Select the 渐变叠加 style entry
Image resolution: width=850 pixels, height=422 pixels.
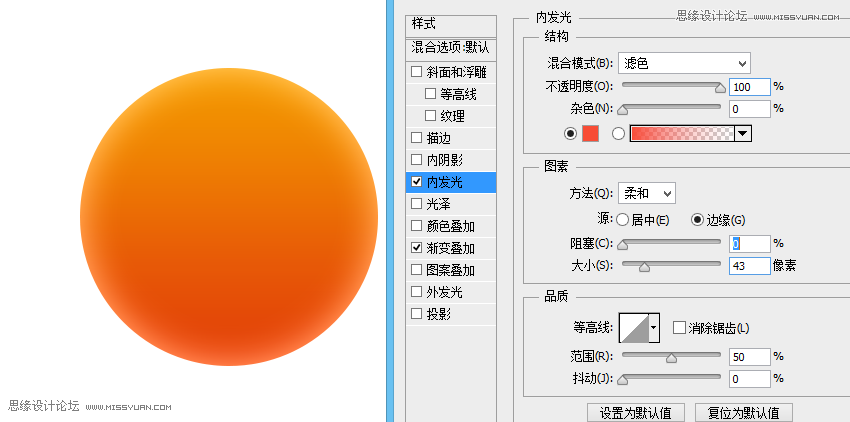450,248
